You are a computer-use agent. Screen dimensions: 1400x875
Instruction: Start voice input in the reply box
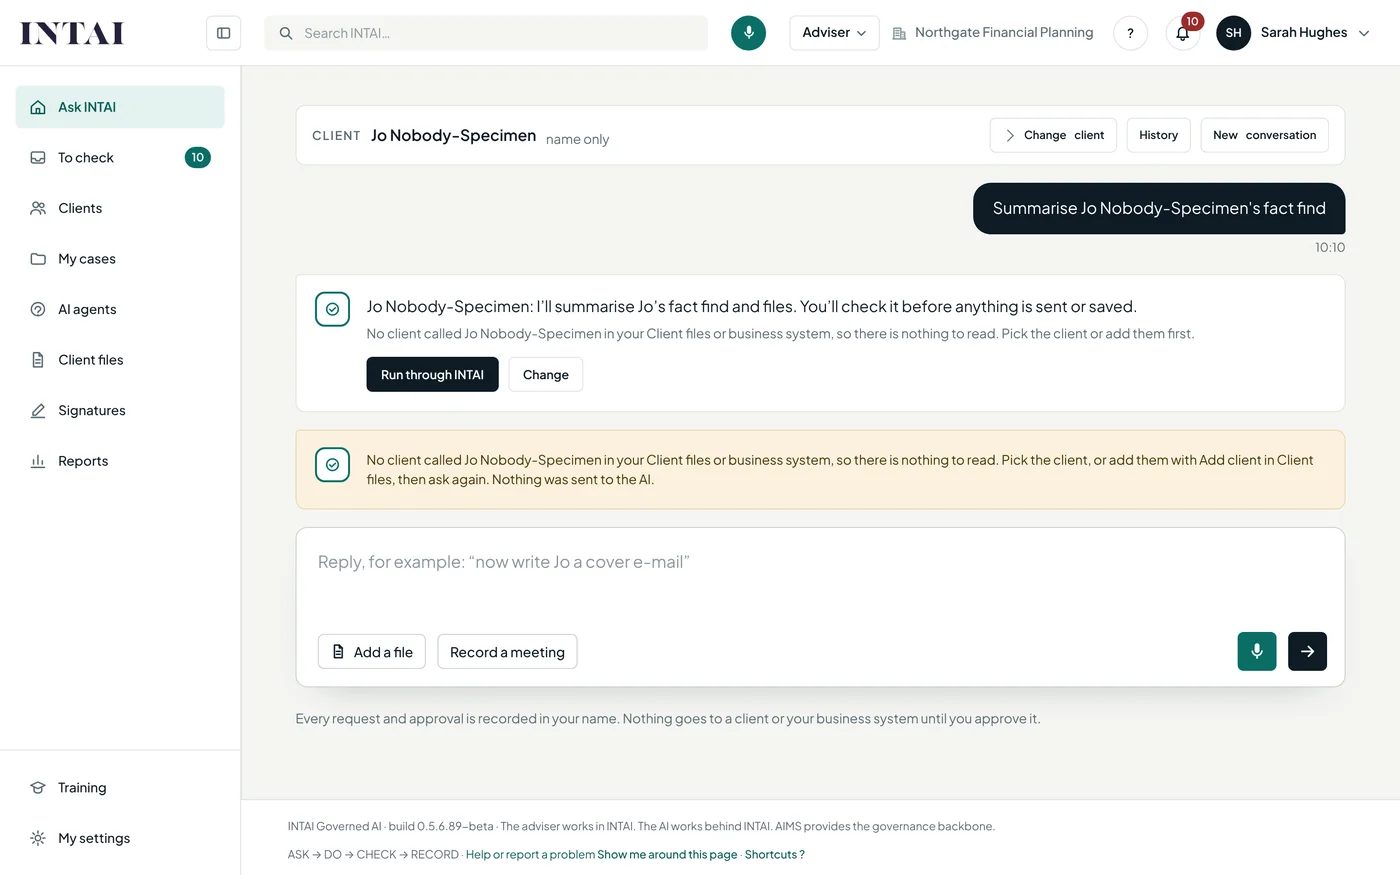tap(1257, 651)
